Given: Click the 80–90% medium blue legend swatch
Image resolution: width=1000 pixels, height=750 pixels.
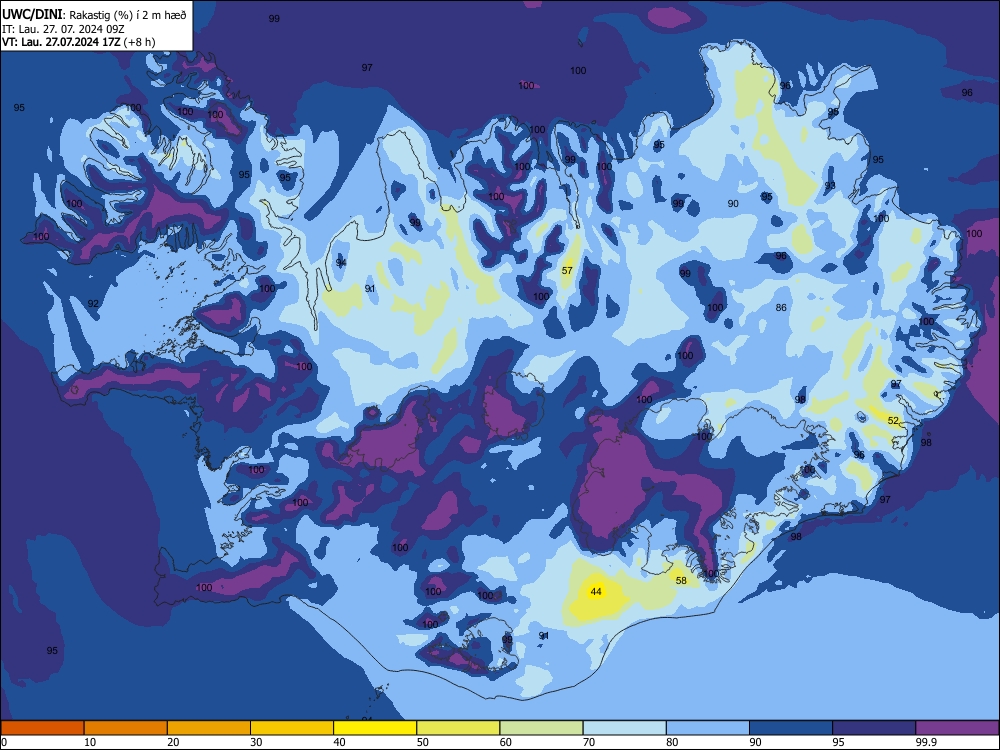Looking at the screenshot, I should 708,728.
